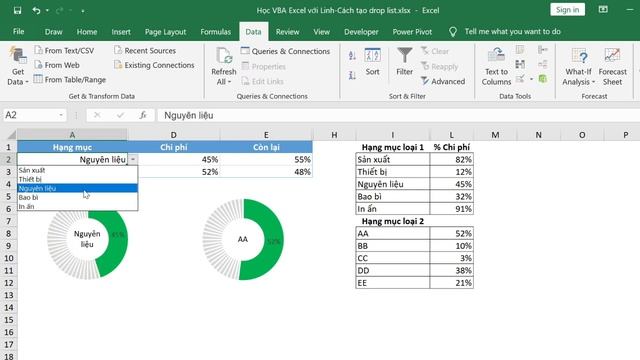This screenshot has height=360, width=640.
Task: Click From Web import
Action: (x=57, y=65)
